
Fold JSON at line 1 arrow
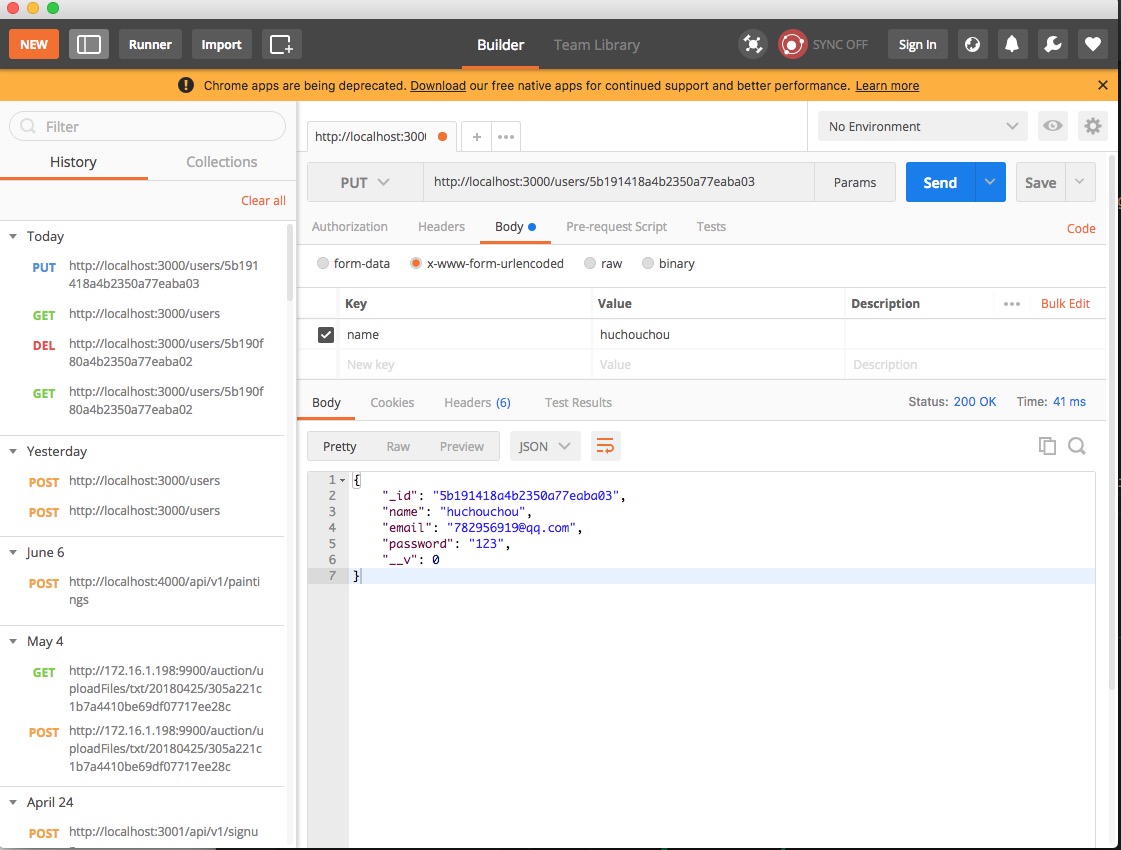click(342, 480)
